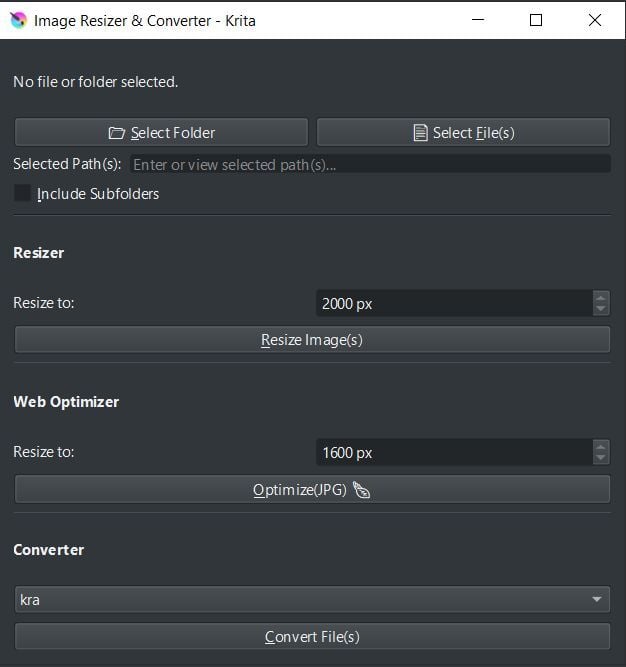The width and height of the screenshot is (626, 667).
Task: Click the Convert File(s) button
Action: (x=313, y=636)
